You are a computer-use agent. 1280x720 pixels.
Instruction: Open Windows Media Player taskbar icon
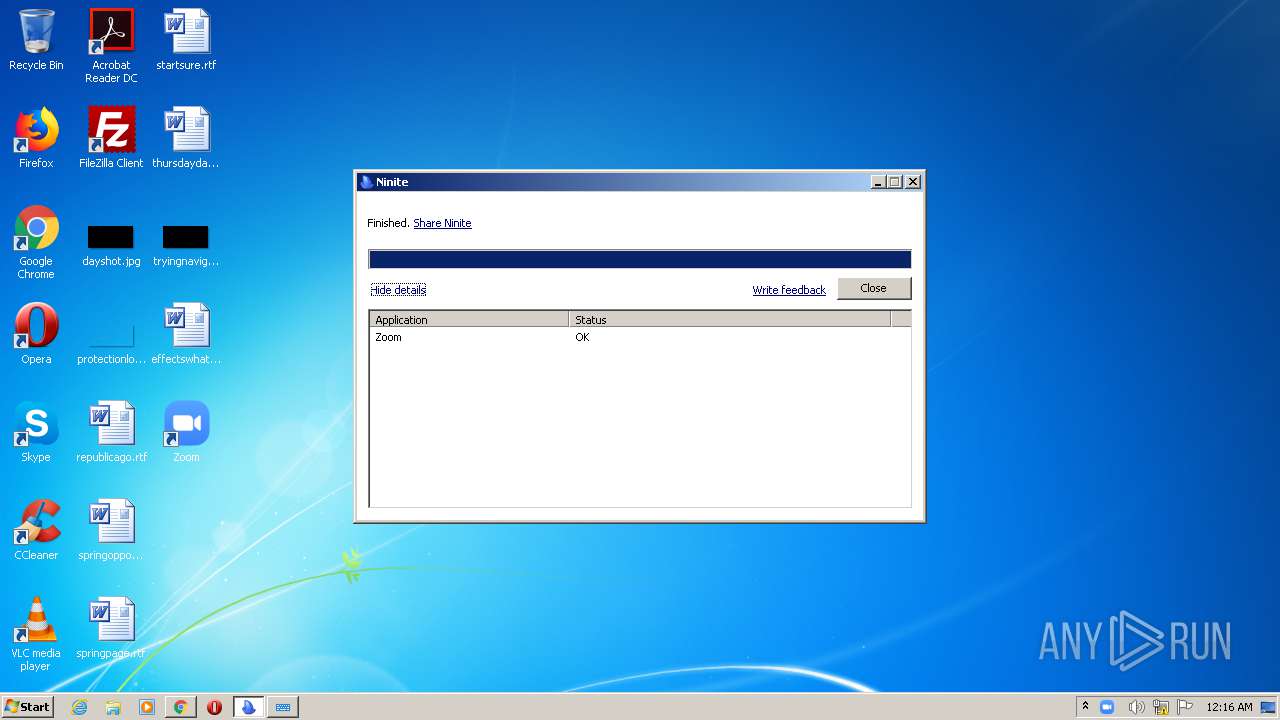click(x=147, y=707)
